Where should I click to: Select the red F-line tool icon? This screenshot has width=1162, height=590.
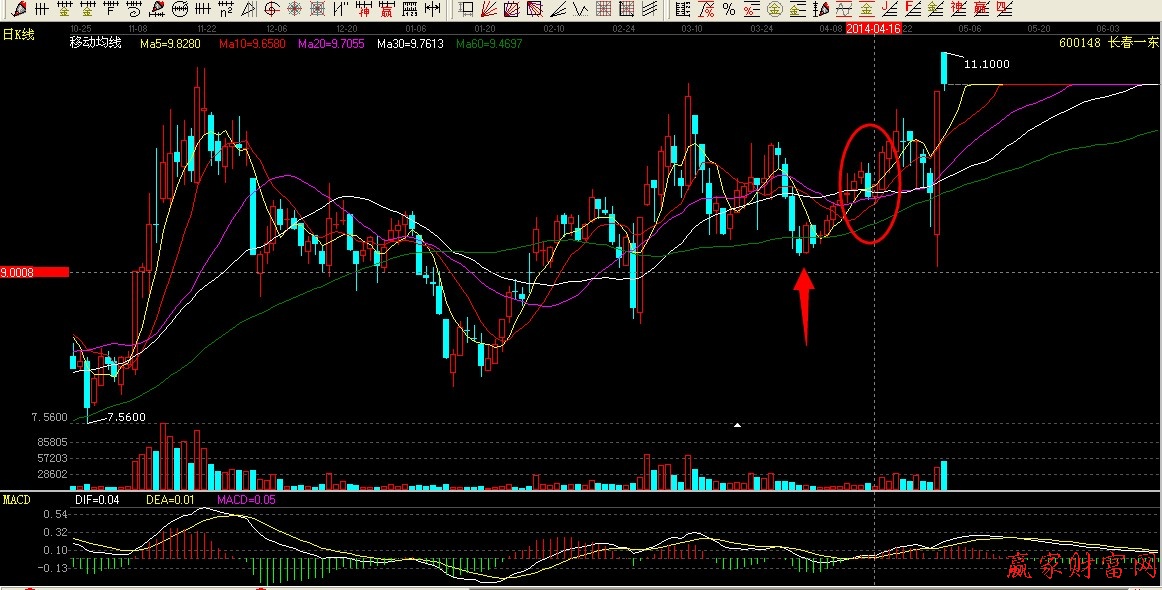[911, 9]
